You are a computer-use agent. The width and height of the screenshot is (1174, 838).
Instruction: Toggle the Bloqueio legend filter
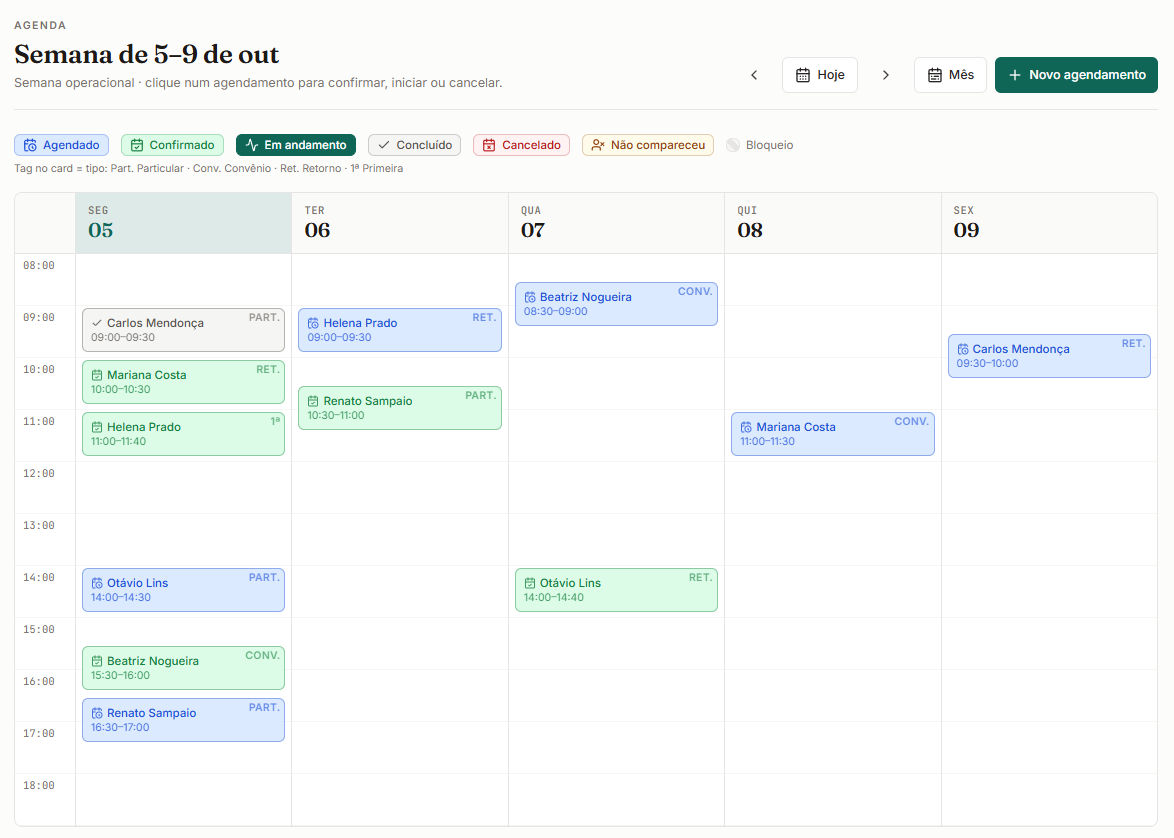[759, 145]
